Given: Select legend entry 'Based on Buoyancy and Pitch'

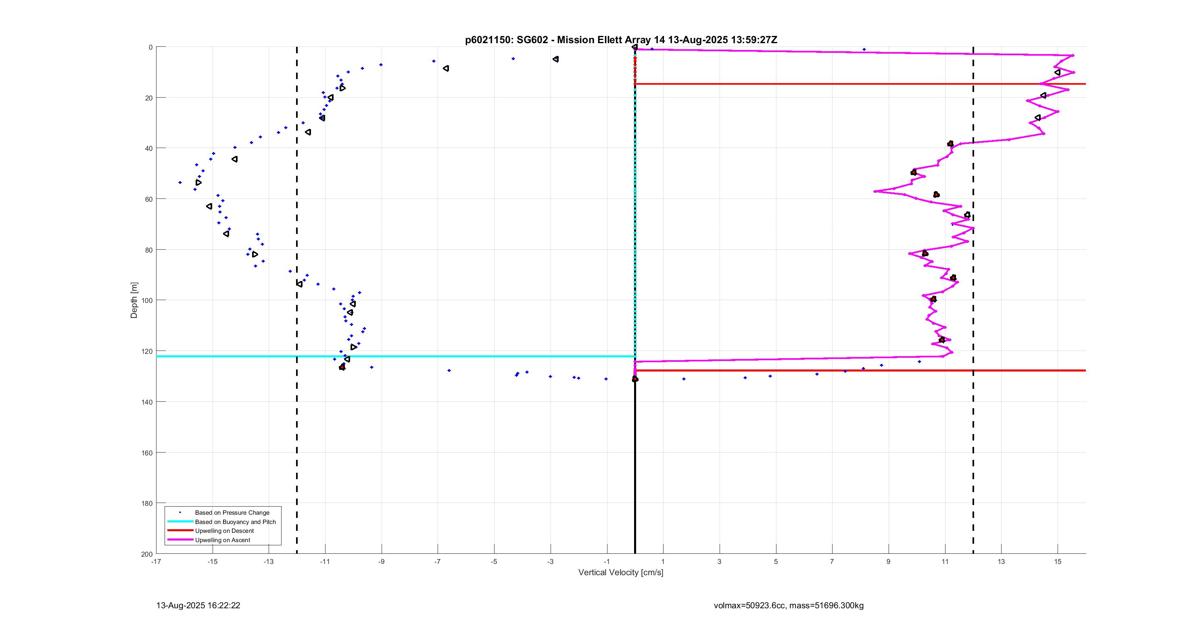Looking at the screenshot, I should 236,521.
